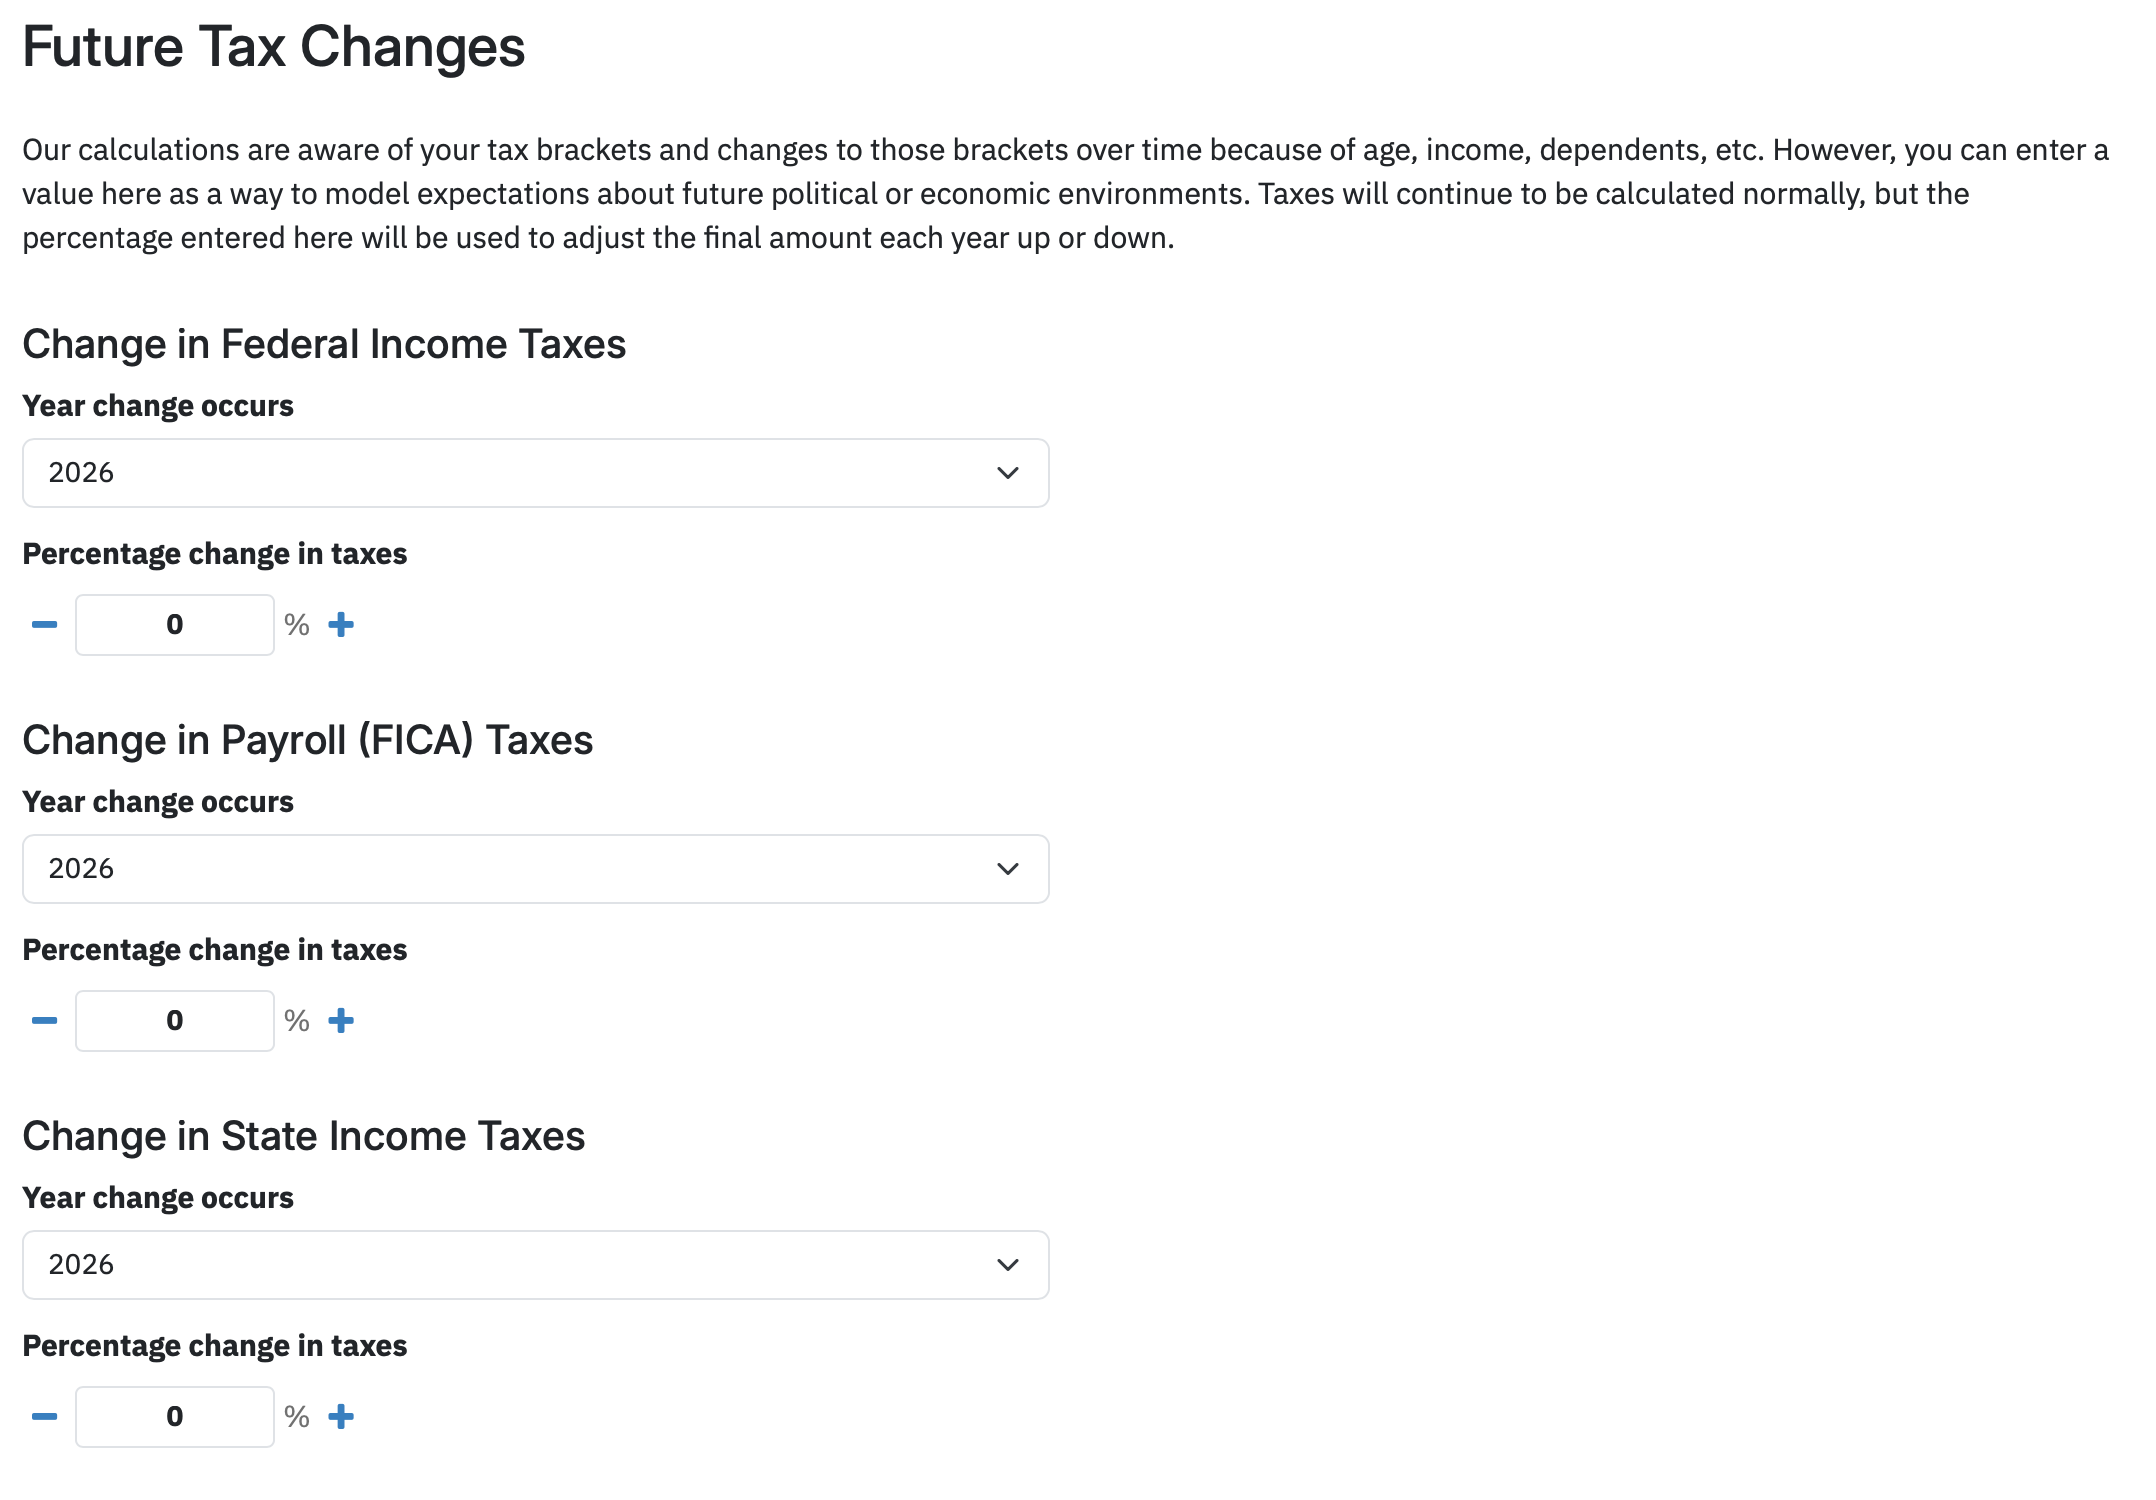Screen dimensions: 2156x1500
Task: Click chevron arrow in Federal year selector
Action: (x=1008, y=473)
